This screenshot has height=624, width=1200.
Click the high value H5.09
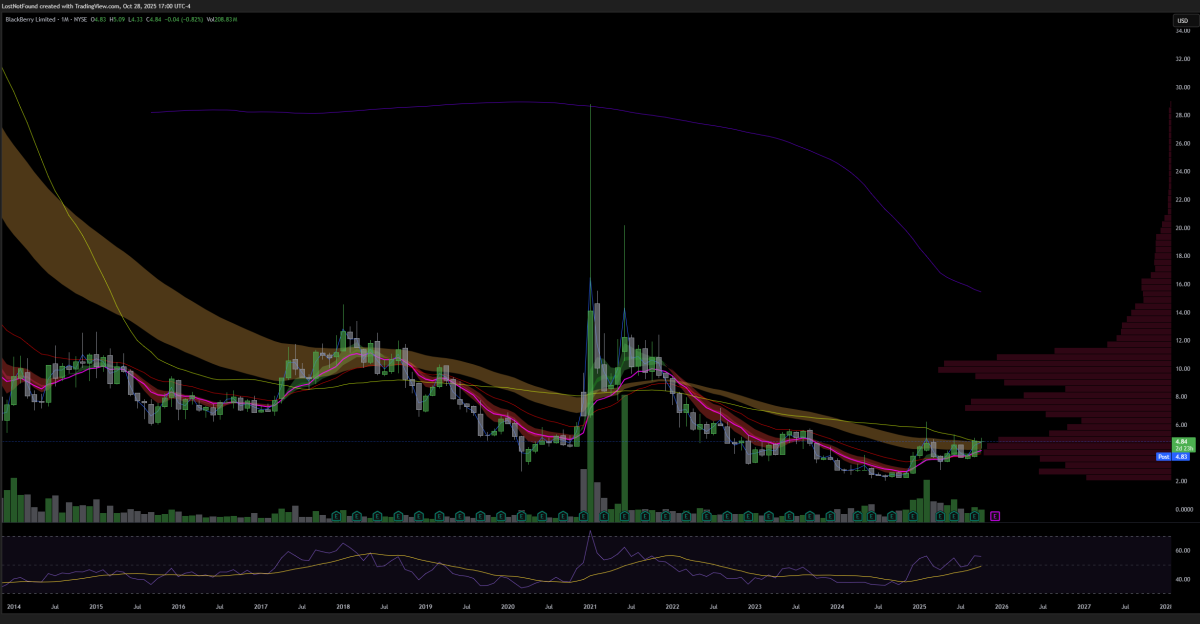(117, 20)
